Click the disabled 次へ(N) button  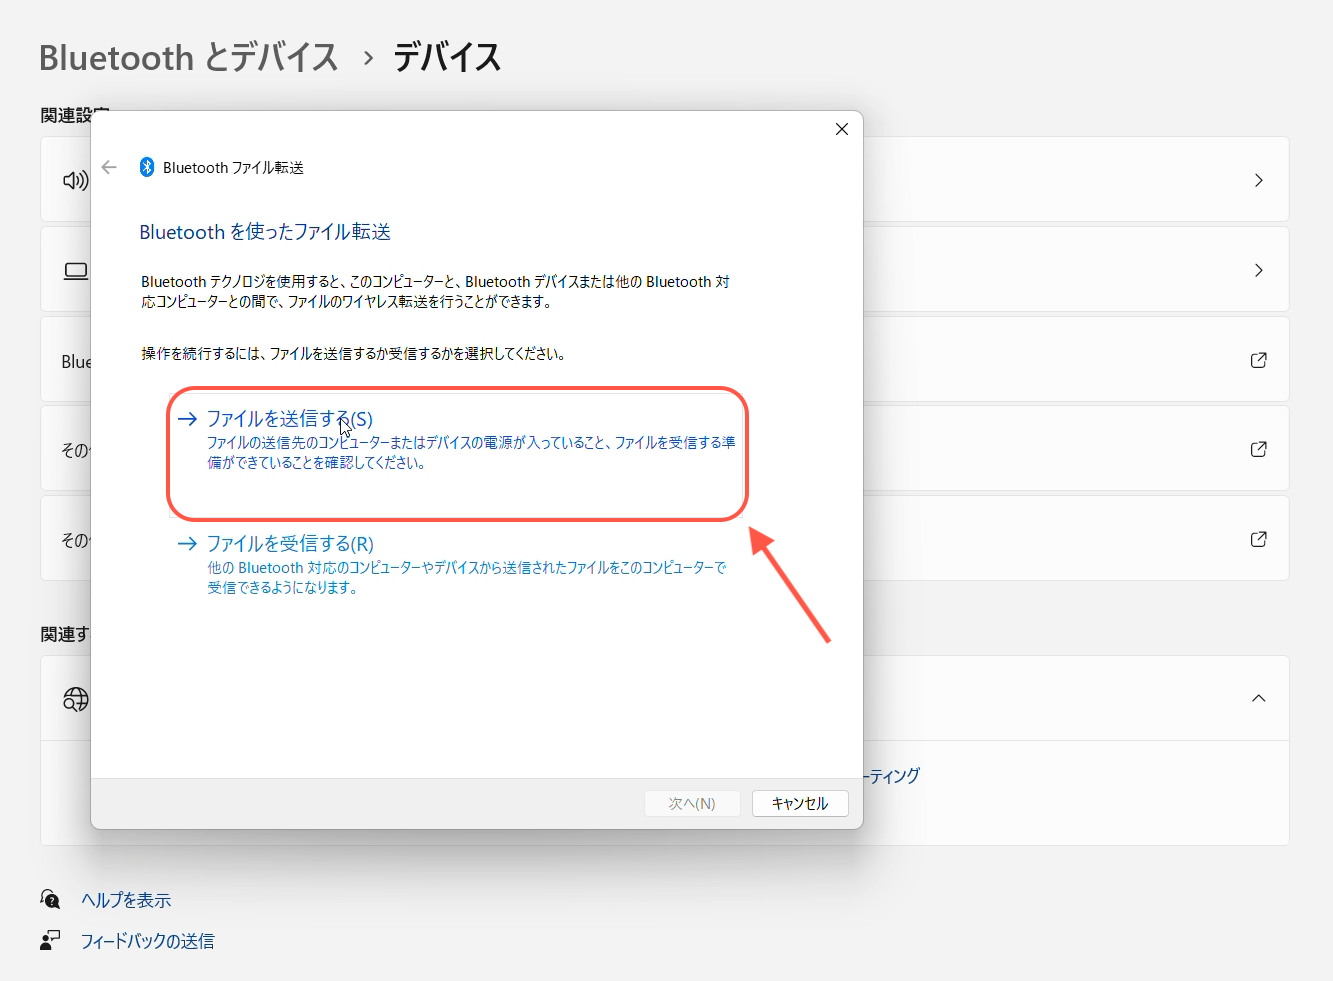point(692,803)
